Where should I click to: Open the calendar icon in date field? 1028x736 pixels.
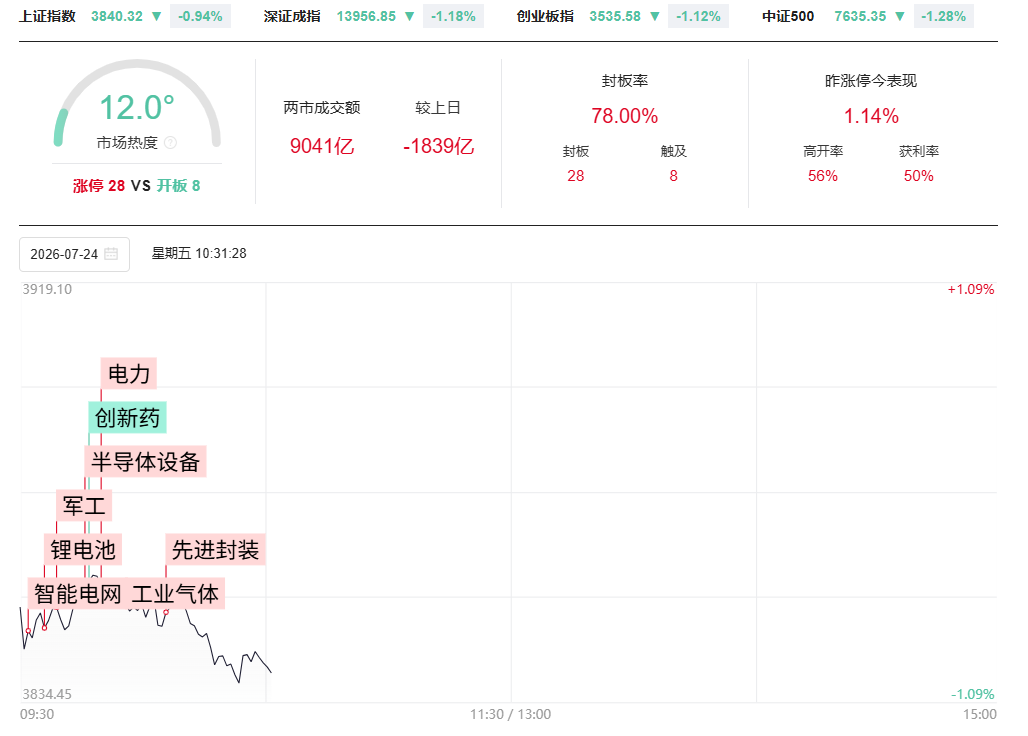point(111,254)
